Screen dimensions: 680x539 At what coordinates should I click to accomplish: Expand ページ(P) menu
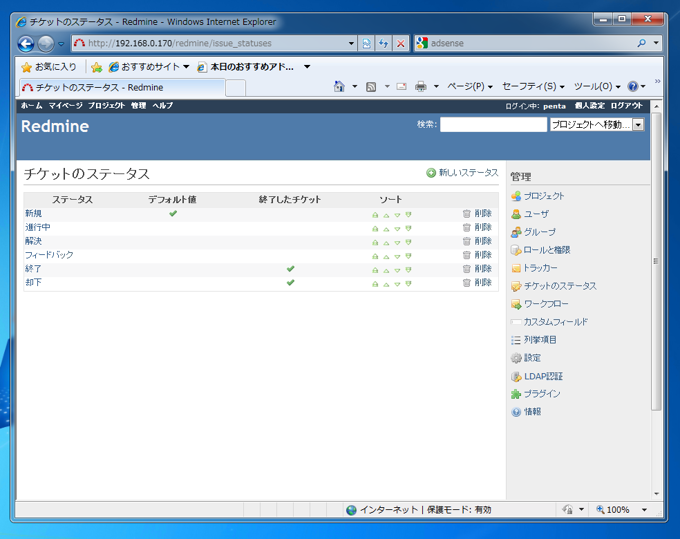point(470,86)
